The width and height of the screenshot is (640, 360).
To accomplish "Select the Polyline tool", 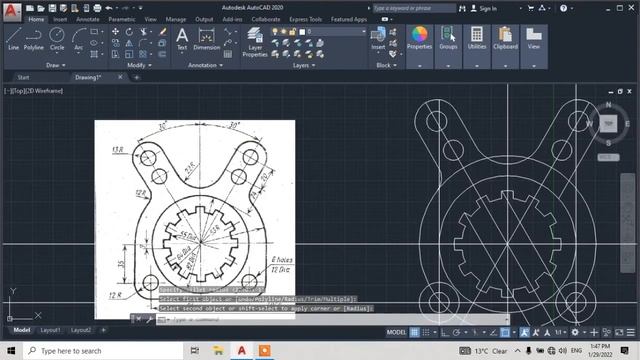I will click(33, 39).
